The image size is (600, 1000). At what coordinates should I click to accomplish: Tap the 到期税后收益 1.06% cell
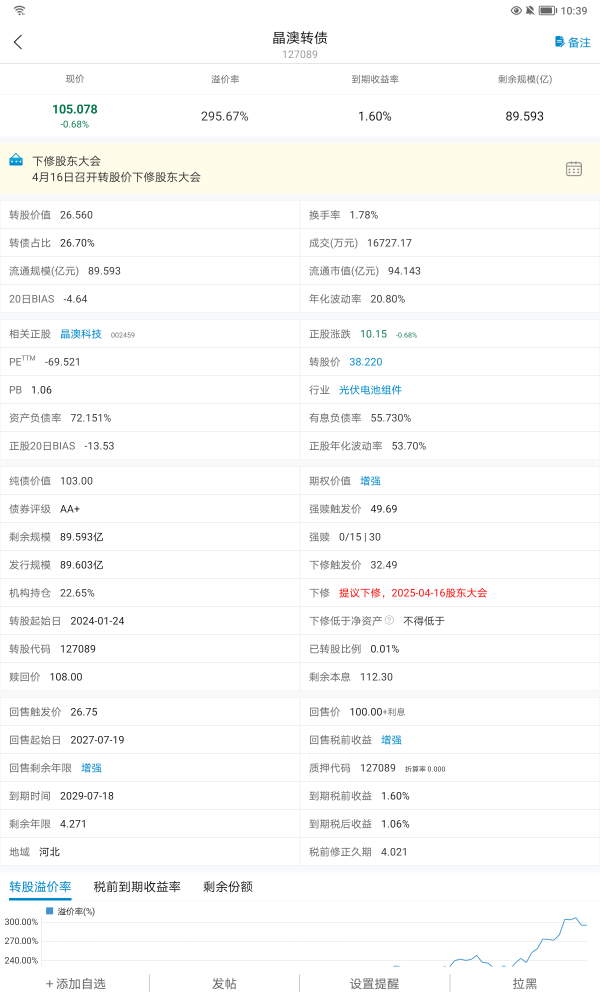tap(450, 824)
